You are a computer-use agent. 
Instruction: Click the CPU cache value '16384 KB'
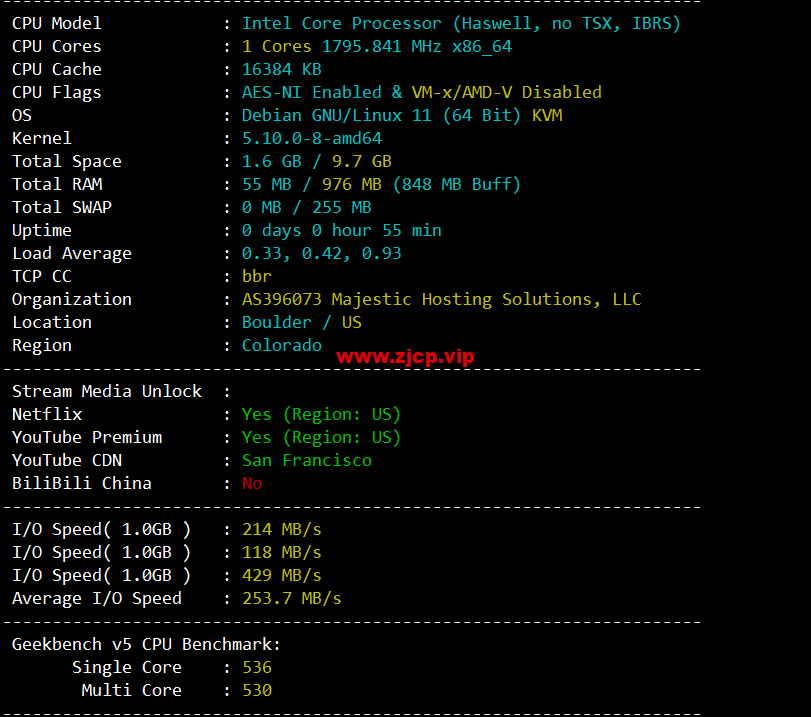coord(282,69)
